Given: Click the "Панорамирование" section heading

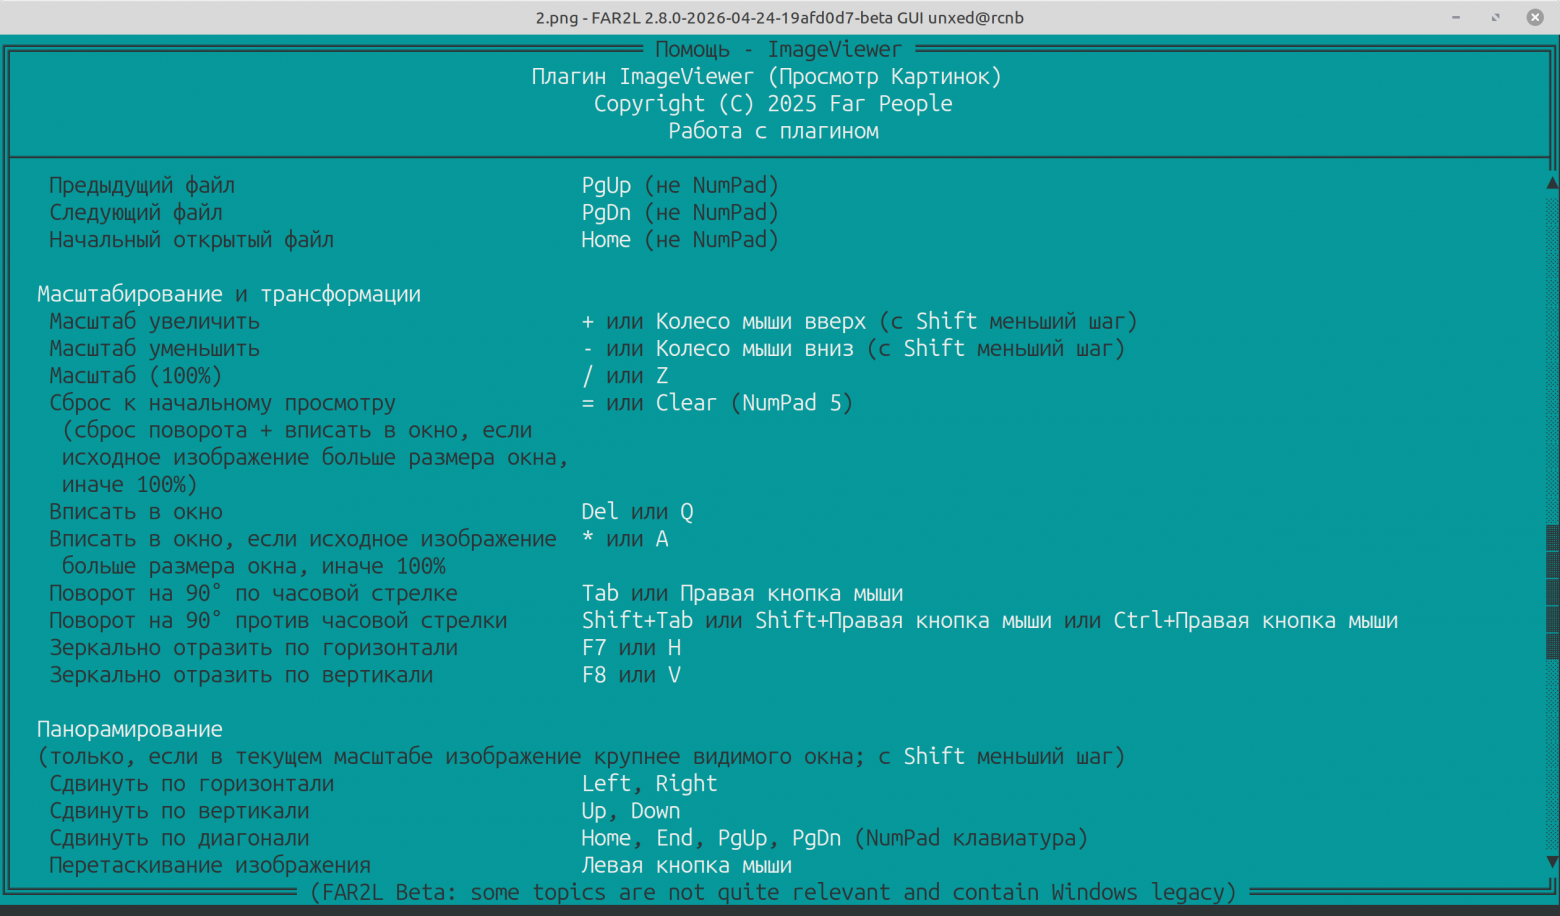Looking at the screenshot, I should pos(130,729).
